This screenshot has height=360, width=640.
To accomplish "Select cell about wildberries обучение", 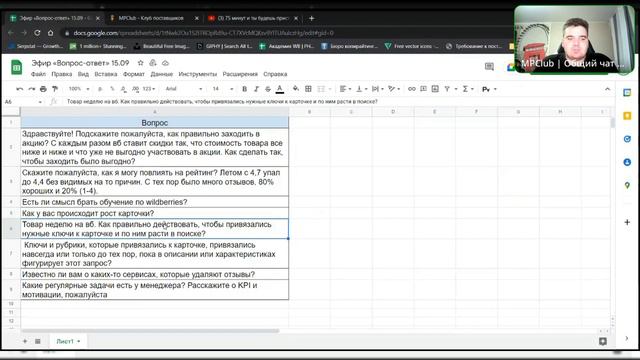I will coord(154,202).
